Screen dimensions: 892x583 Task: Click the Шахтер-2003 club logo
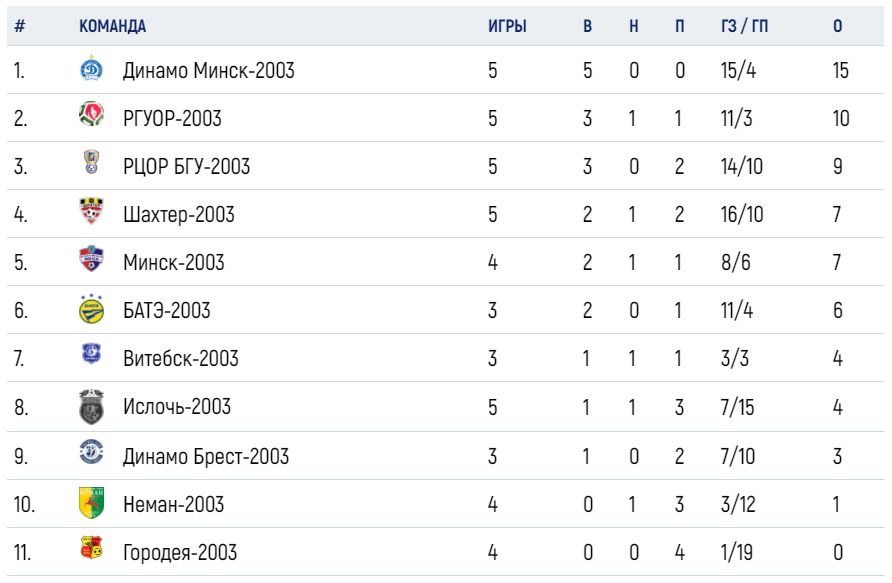coord(91,210)
